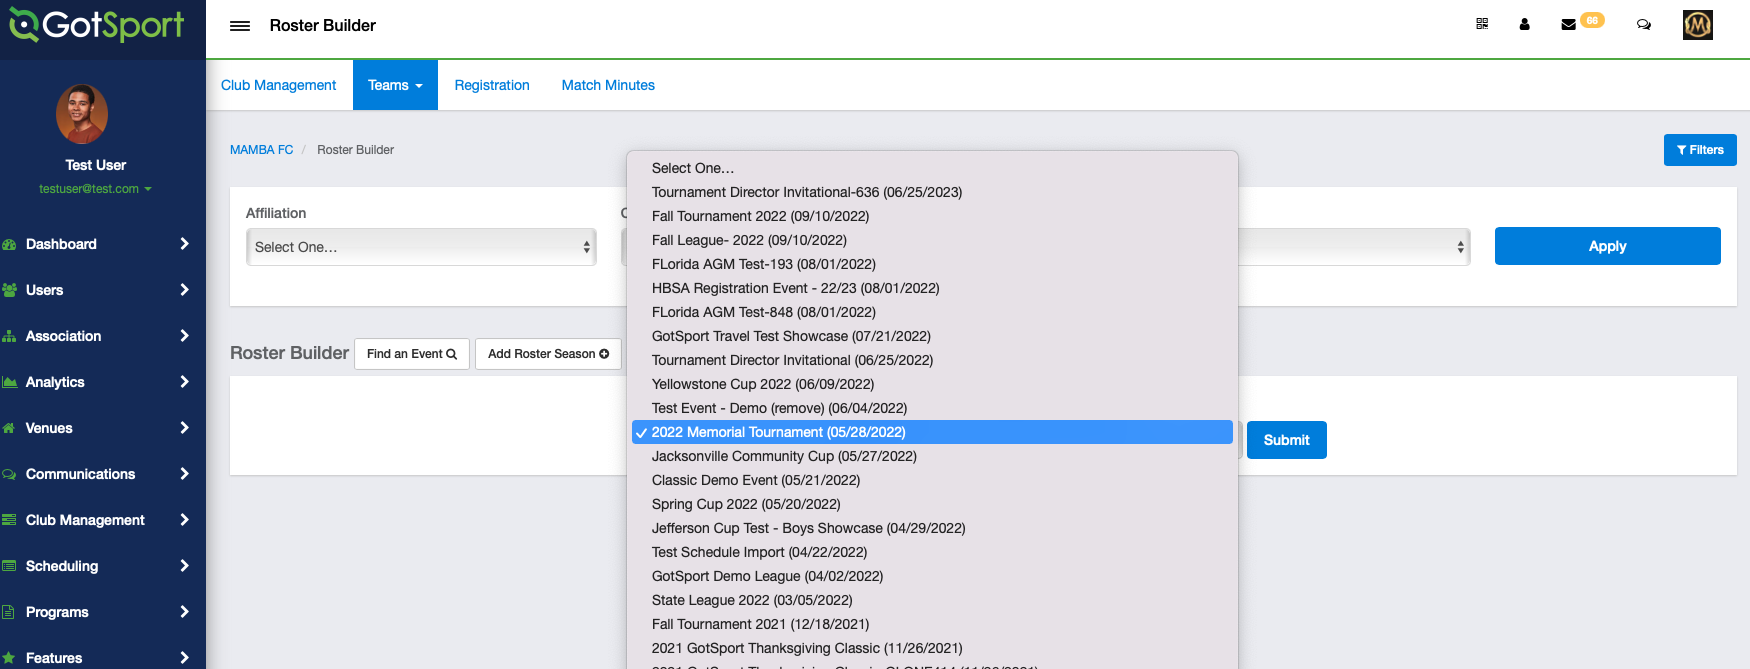Open the testuser@test.com account dropdown

(95, 189)
